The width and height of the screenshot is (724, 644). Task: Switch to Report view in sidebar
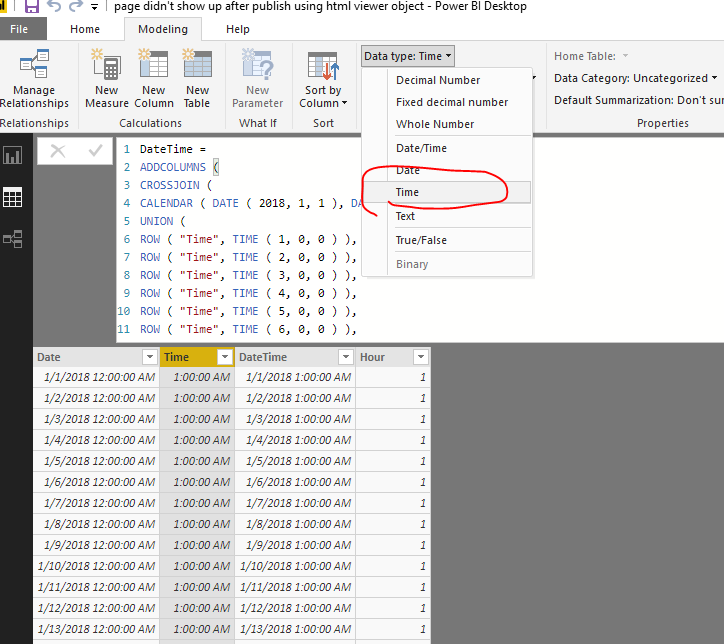tap(12, 155)
